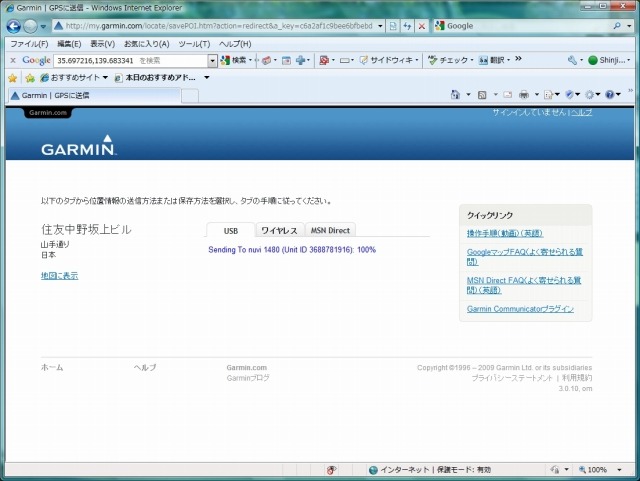This screenshot has width=640, height=481.
Task: Close the Google Toolbar with its X
Action: tap(13, 60)
